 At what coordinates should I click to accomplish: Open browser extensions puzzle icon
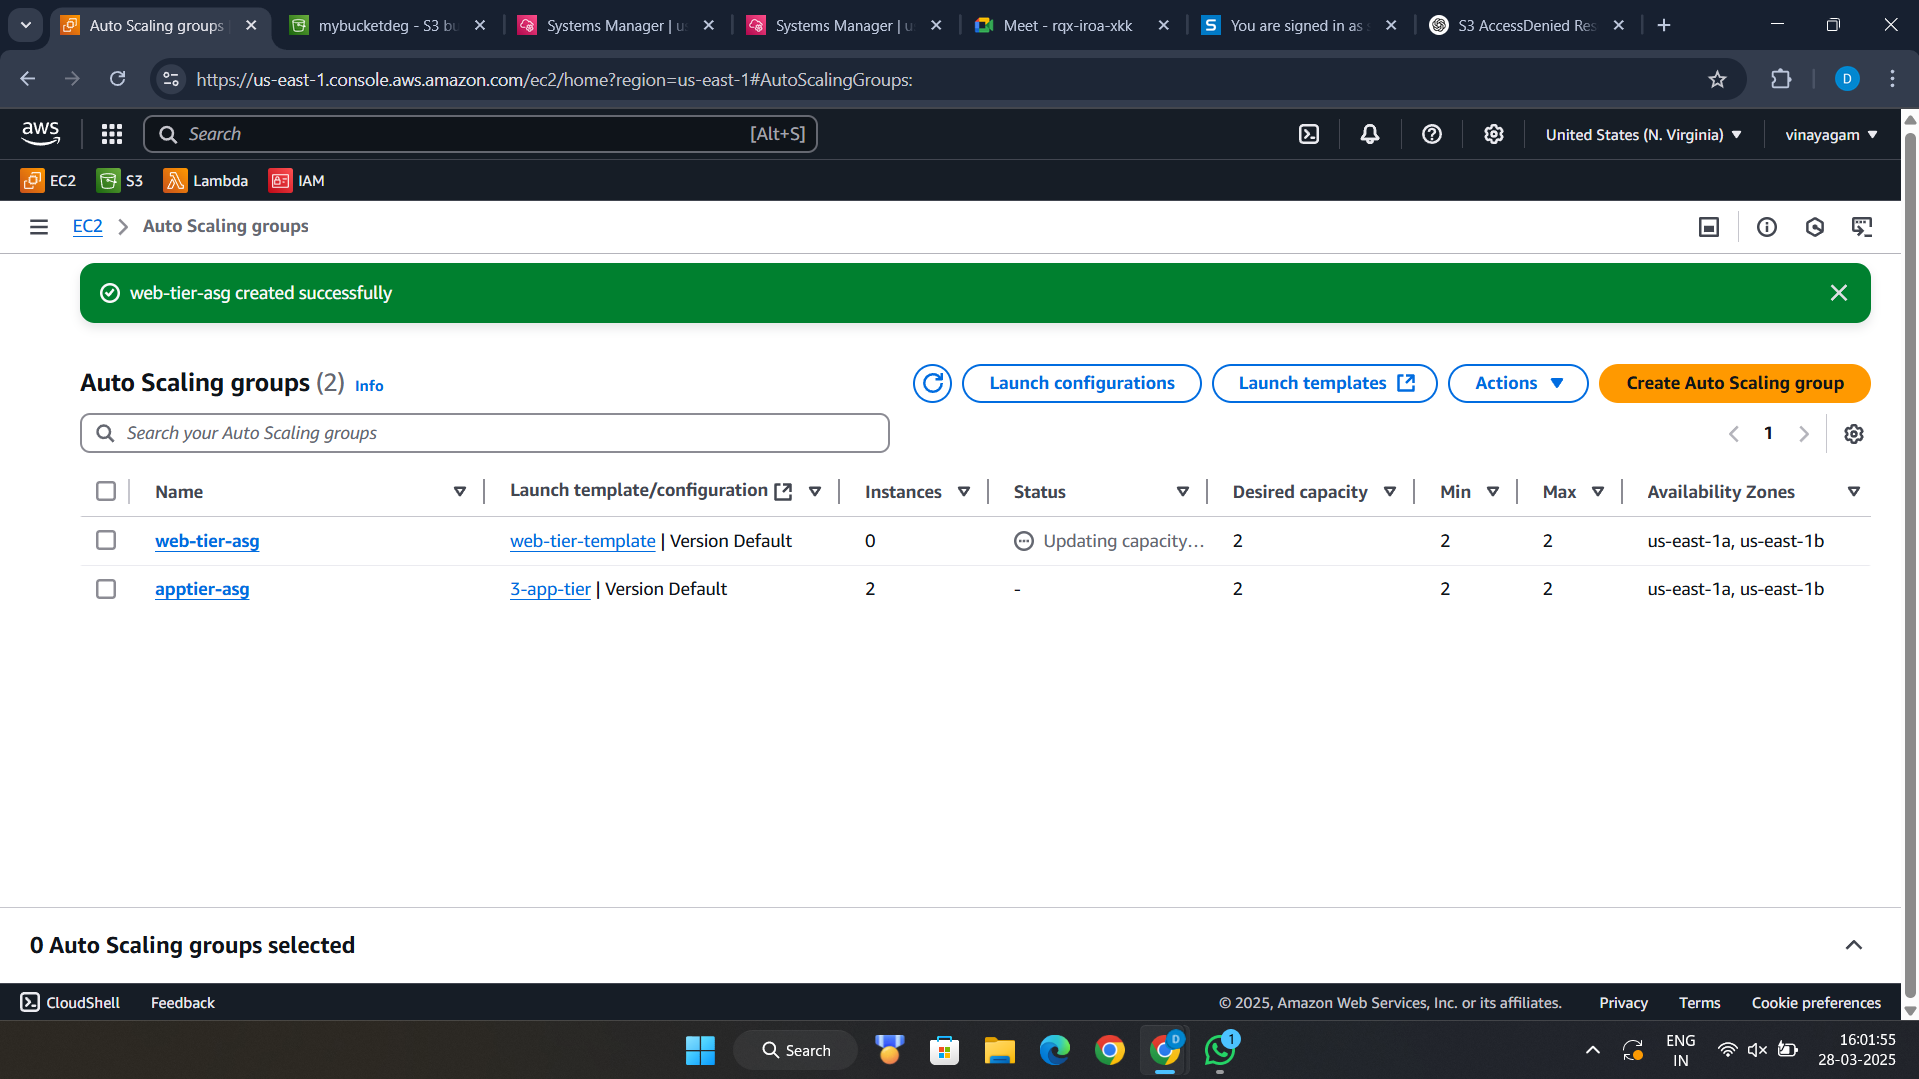(1781, 79)
